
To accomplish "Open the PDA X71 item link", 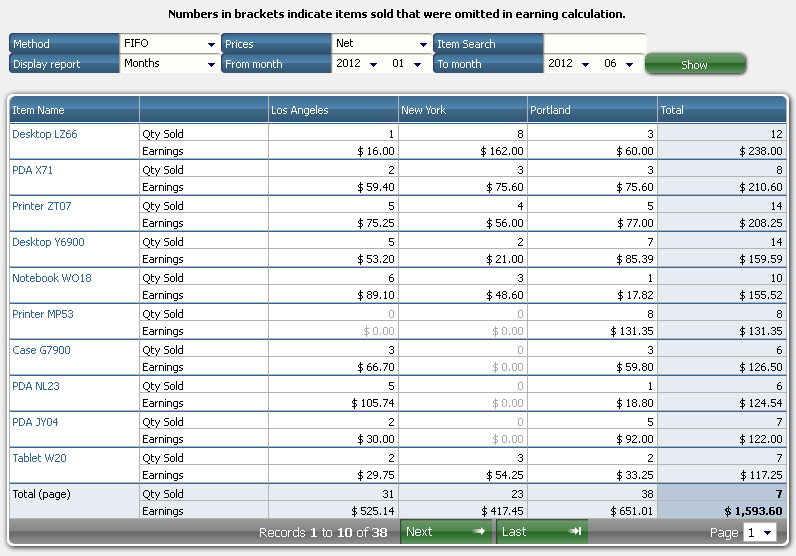I will [x=33, y=170].
